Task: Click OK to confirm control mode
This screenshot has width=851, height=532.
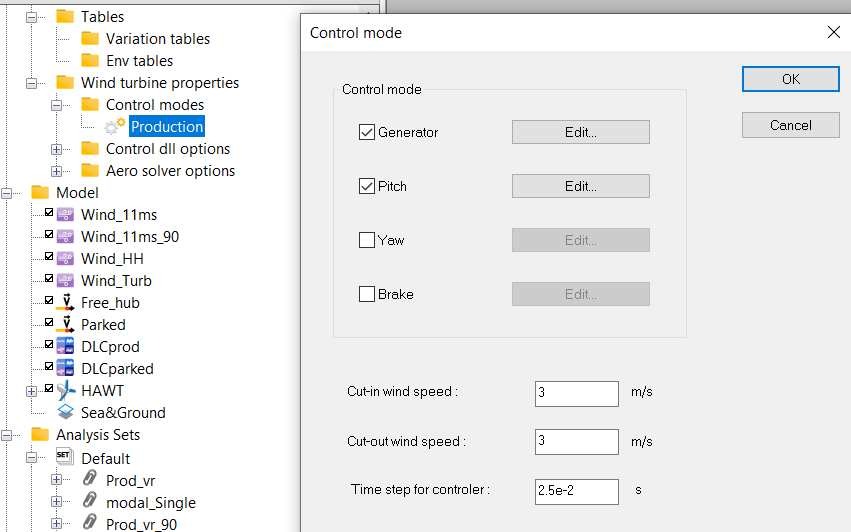Action: pyautogui.click(x=790, y=79)
